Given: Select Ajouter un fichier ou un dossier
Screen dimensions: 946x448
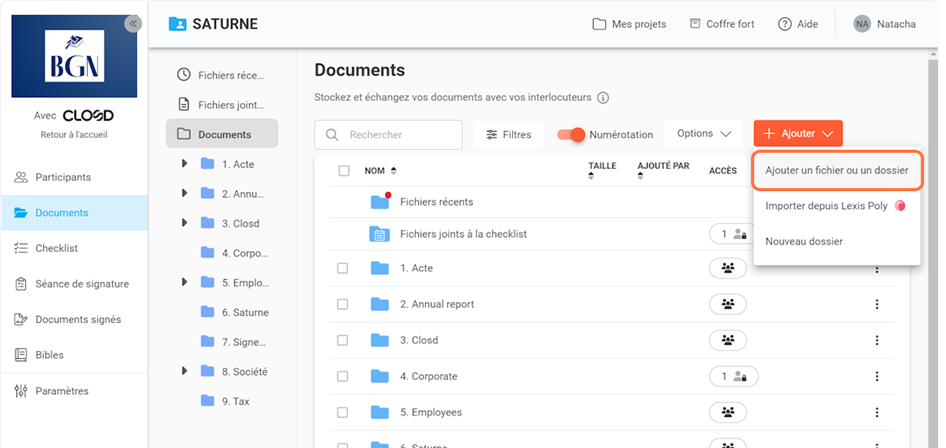Looking at the screenshot, I should 836,171.
